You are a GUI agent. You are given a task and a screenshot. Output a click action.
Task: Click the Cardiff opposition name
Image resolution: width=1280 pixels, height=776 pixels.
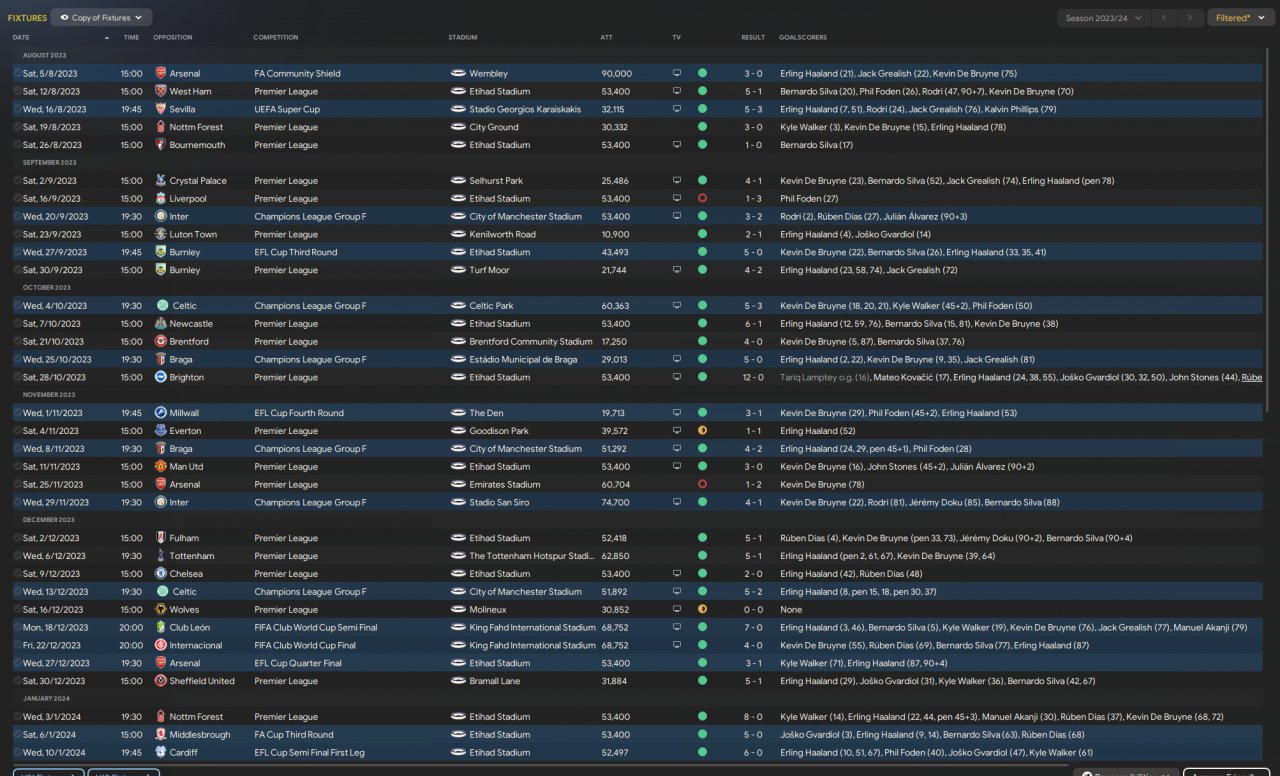(x=183, y=753)
